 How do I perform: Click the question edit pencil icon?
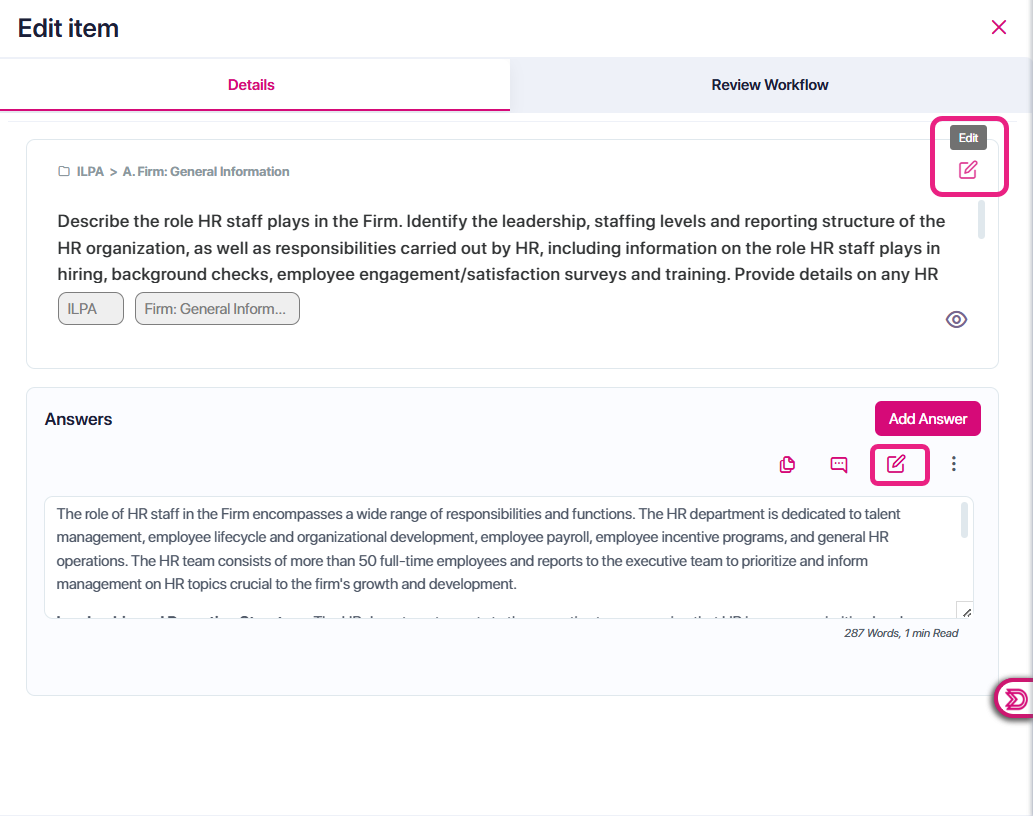pos(968,170)
